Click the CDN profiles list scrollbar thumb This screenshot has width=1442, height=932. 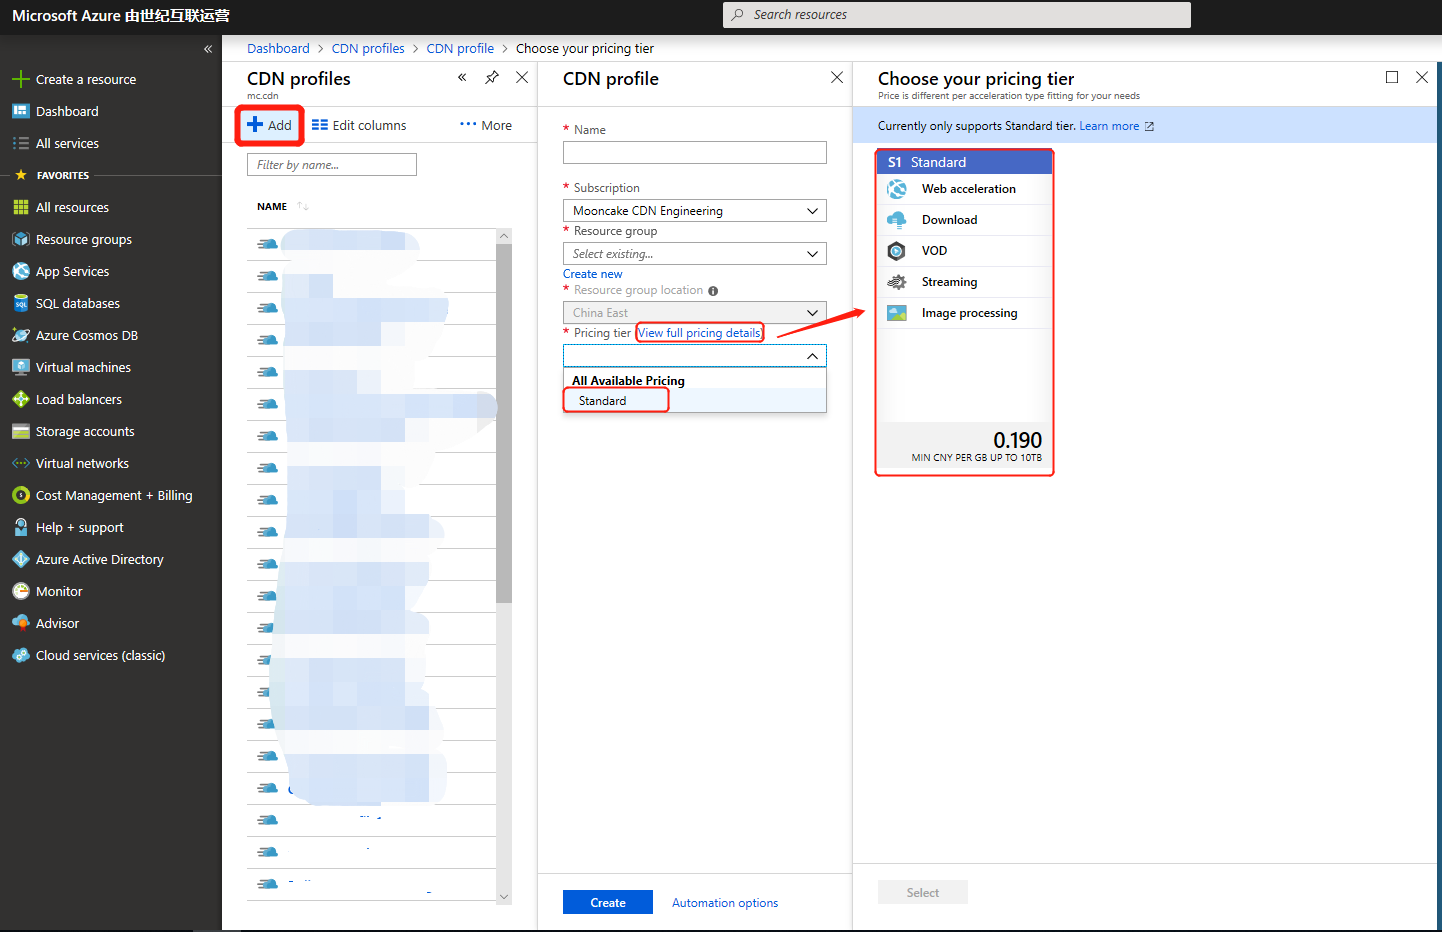504,423
